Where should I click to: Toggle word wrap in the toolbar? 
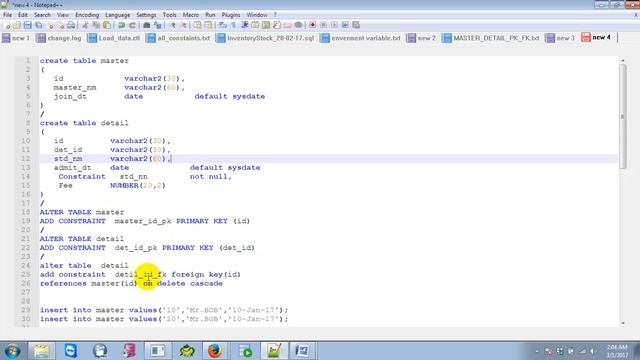coord(223,25)
